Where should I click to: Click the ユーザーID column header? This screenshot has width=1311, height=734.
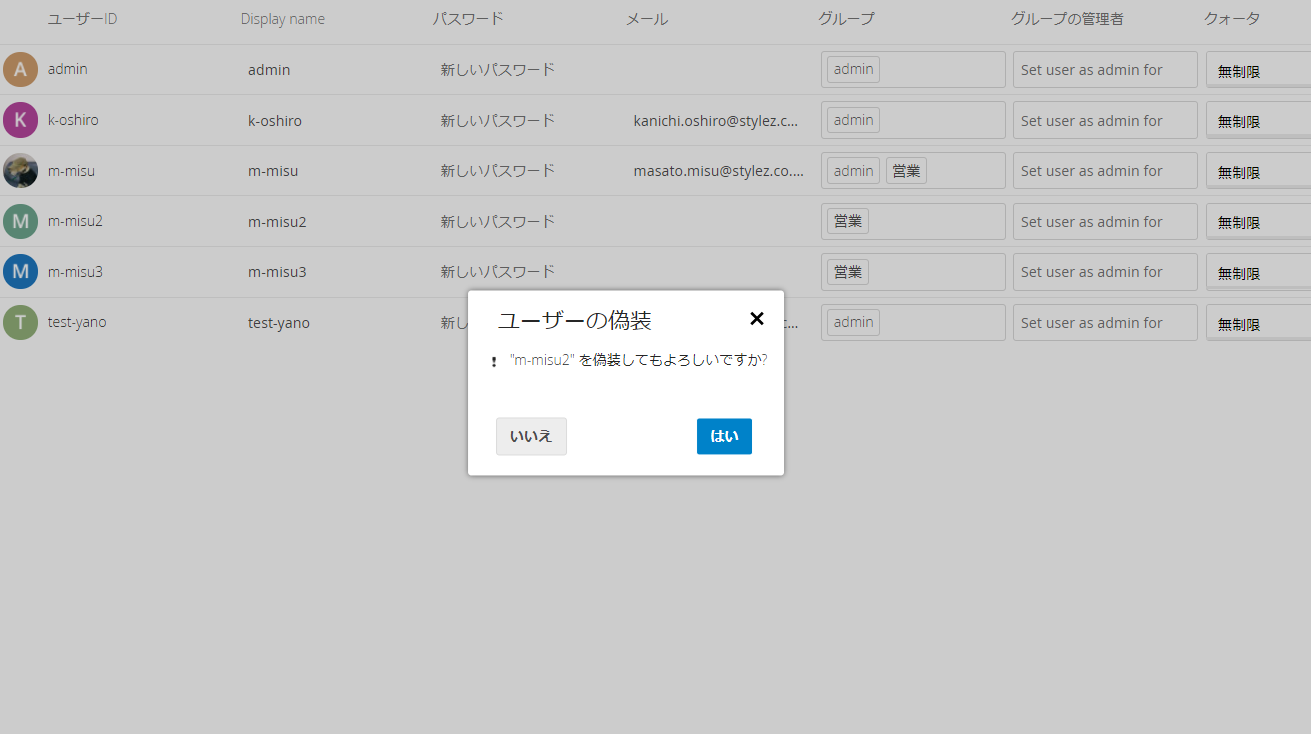click(x=82, y=18)
